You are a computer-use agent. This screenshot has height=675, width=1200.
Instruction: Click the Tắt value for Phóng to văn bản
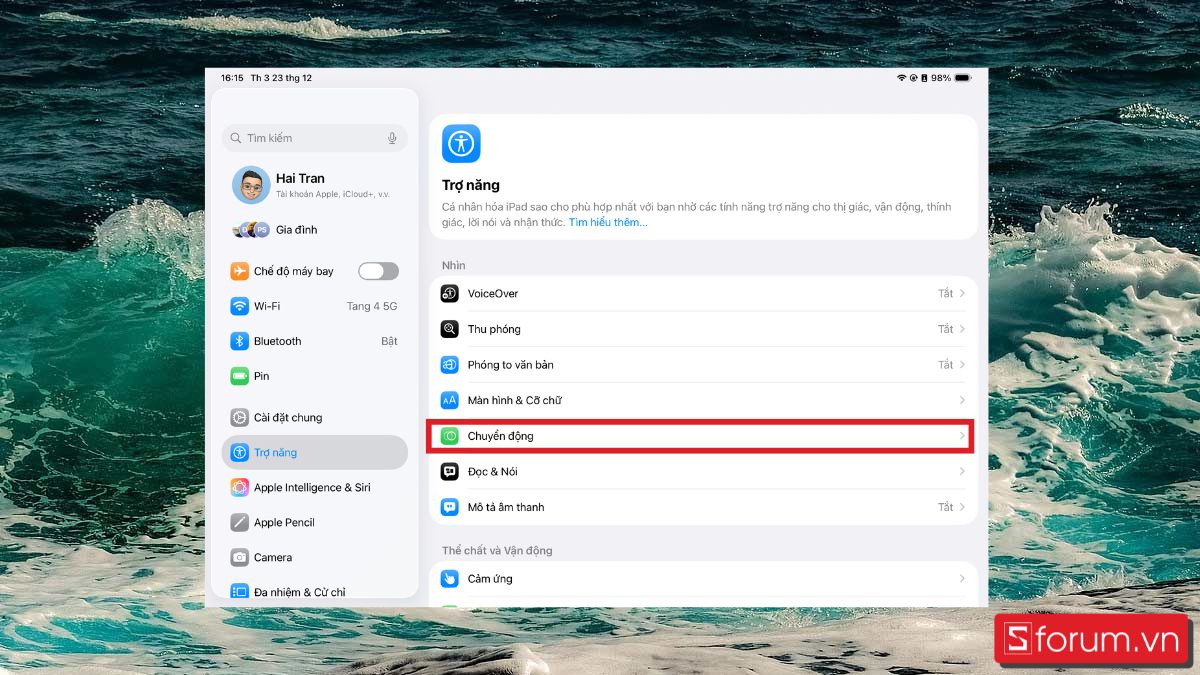click(x=945, y=365)
